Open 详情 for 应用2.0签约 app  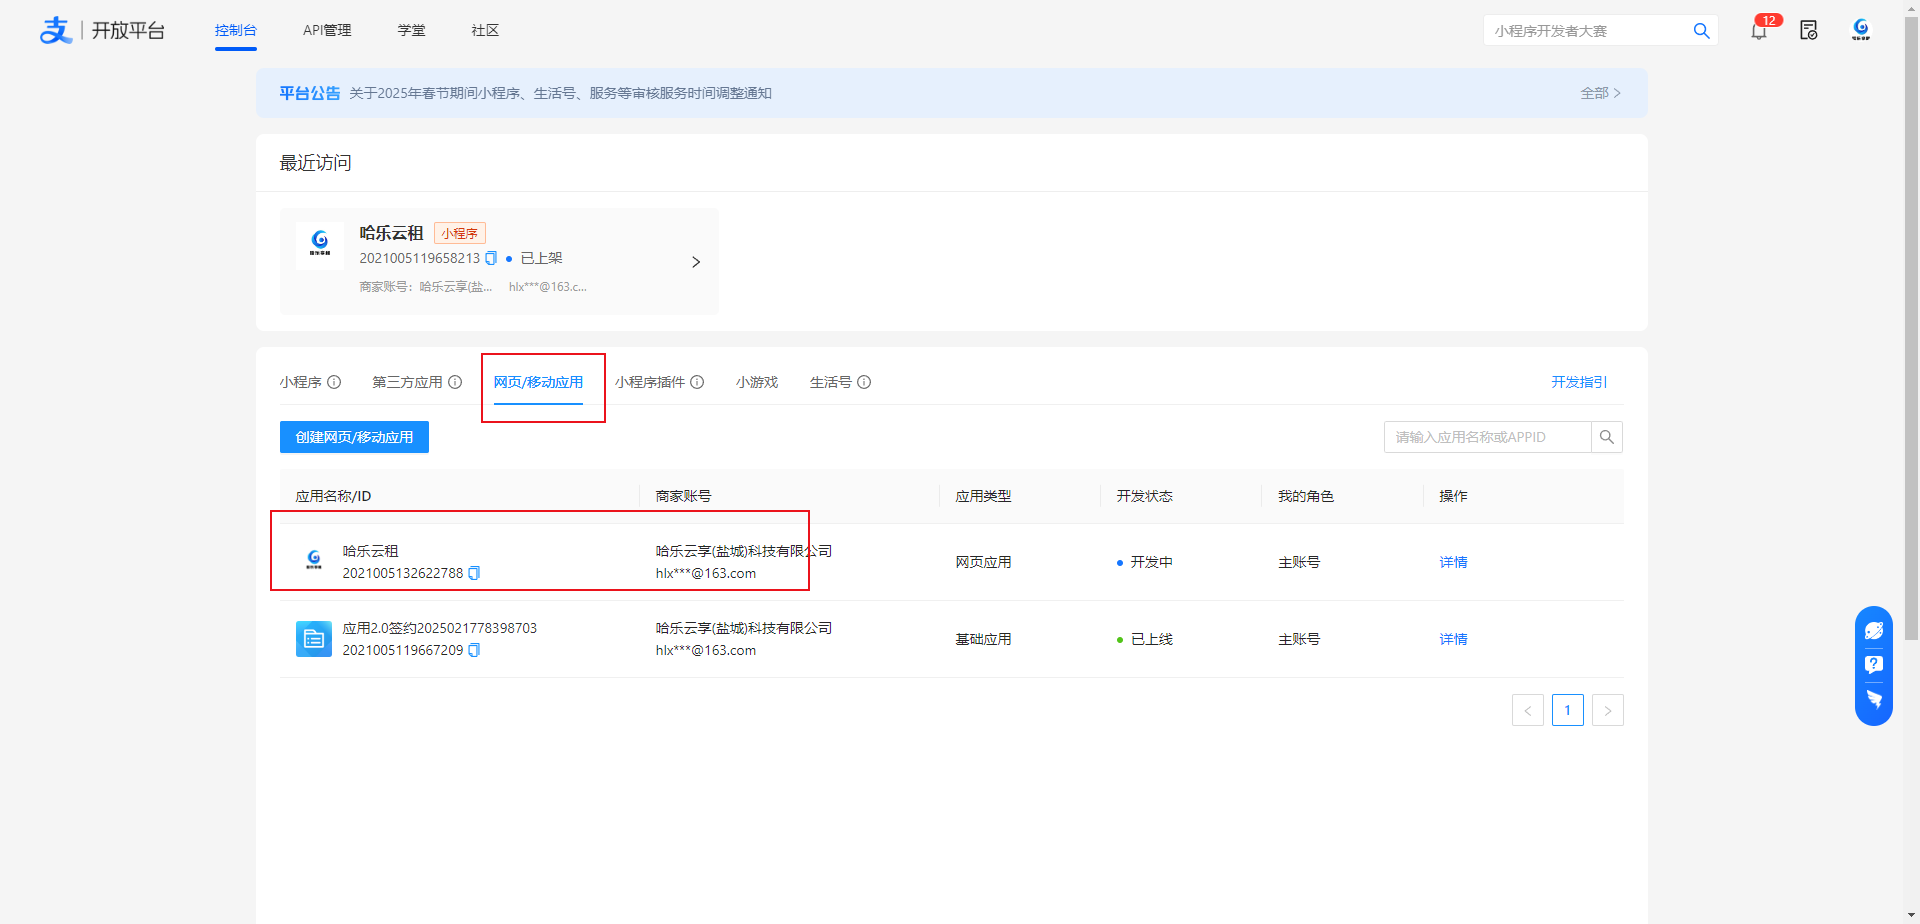click(1453, 639)
